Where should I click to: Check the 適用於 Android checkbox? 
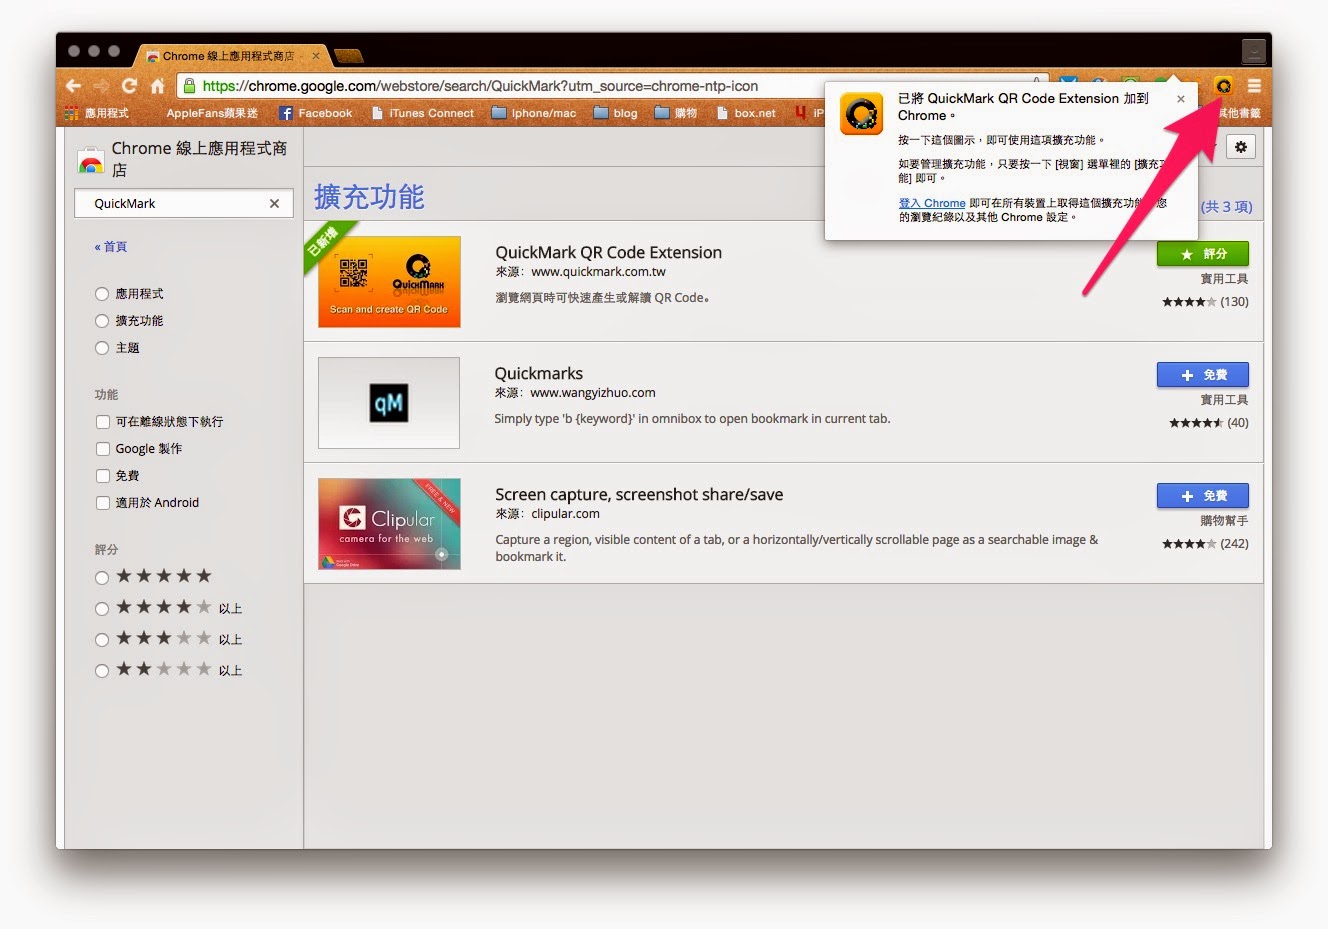[102, 503]
